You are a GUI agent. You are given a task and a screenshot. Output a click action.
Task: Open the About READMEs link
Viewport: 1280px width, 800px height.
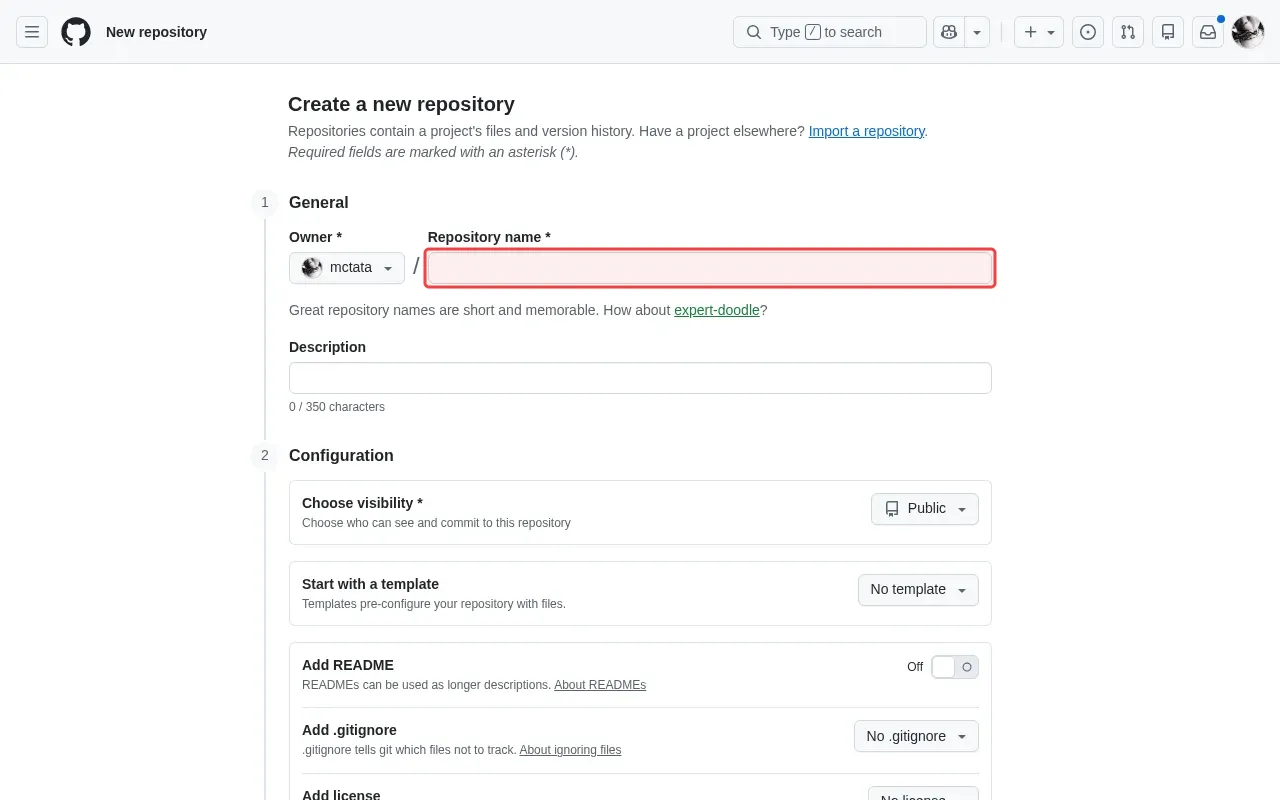(599, 685)
